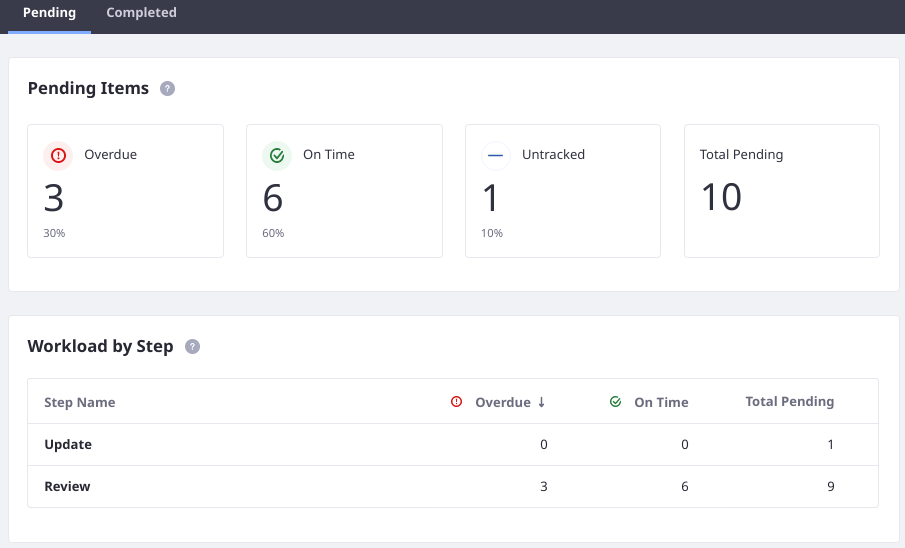This screenshot has width=905, height=548.
Task: Click Overdue value 0 in Update row
Action: 544,445
